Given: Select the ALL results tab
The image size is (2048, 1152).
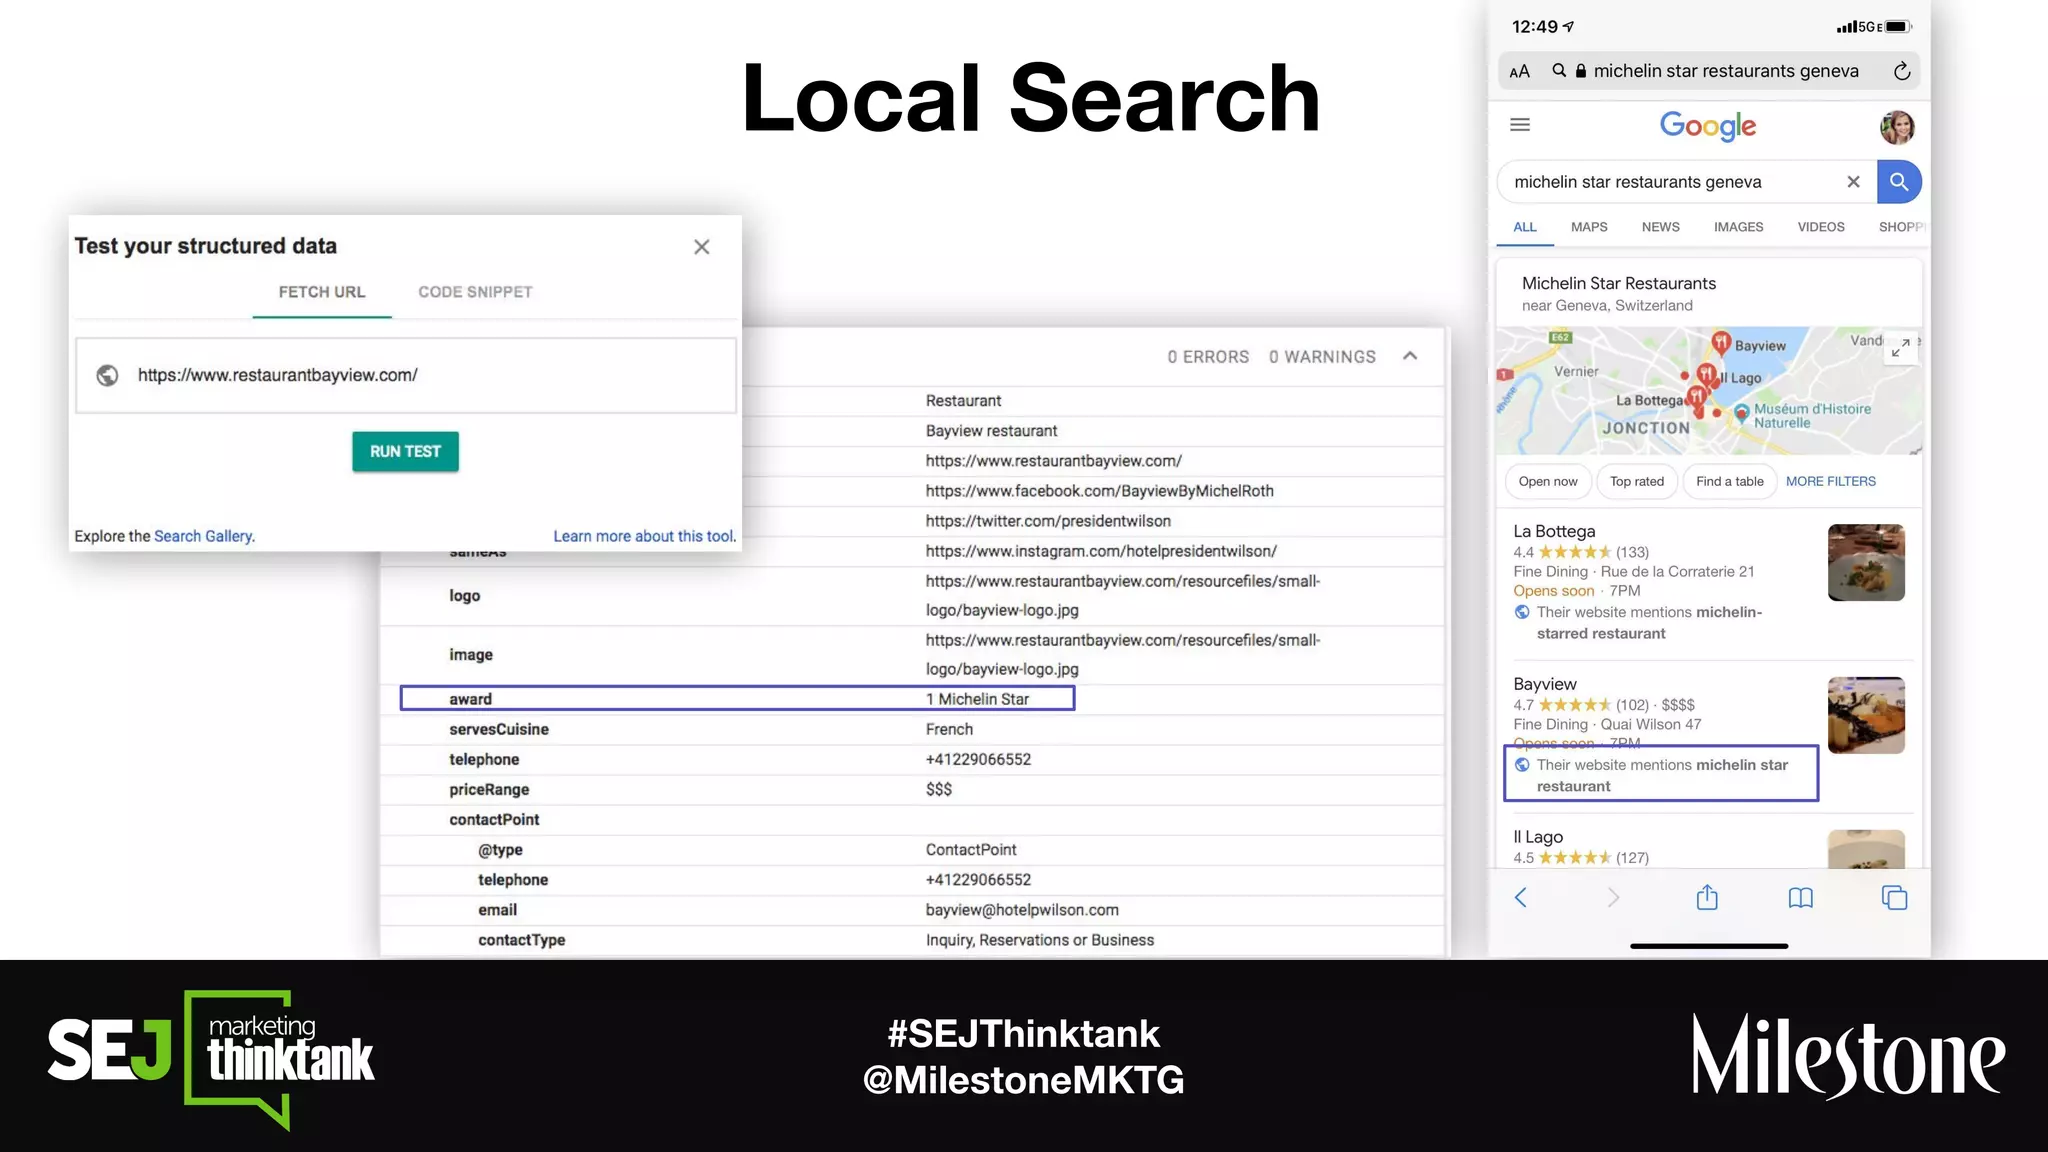Looking at the screenshot, I should (x=1525, y=227).
